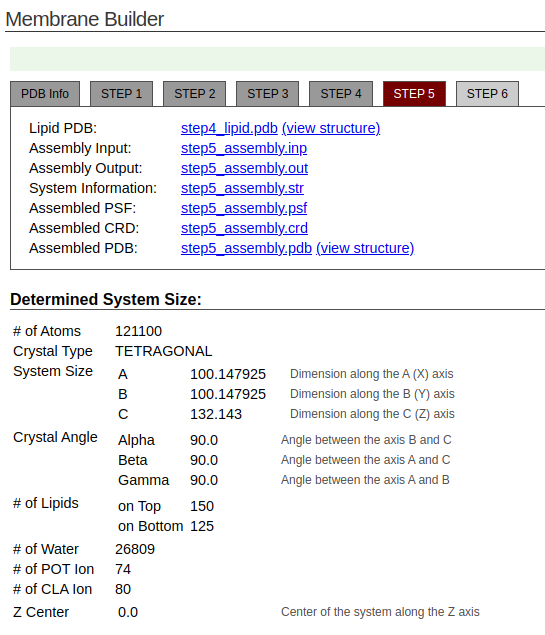The image size is (545, 635).
Task: Advance to the STEP 6 tab
Action: pos(487,94)
